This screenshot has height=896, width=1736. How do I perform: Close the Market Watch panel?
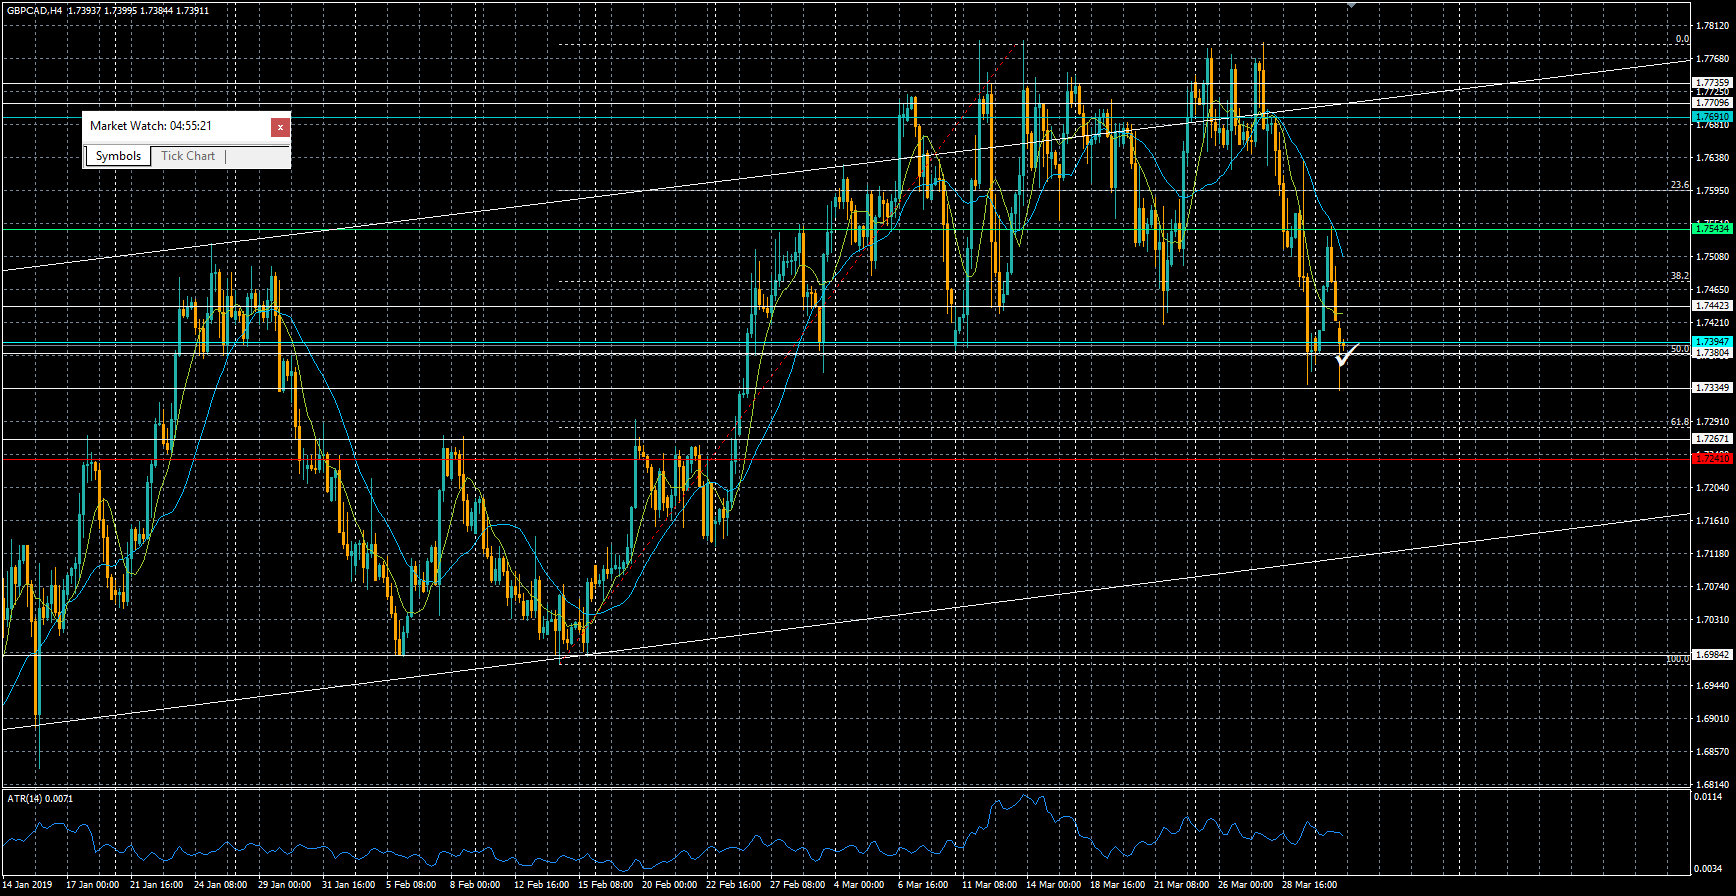tap(281, 127)
